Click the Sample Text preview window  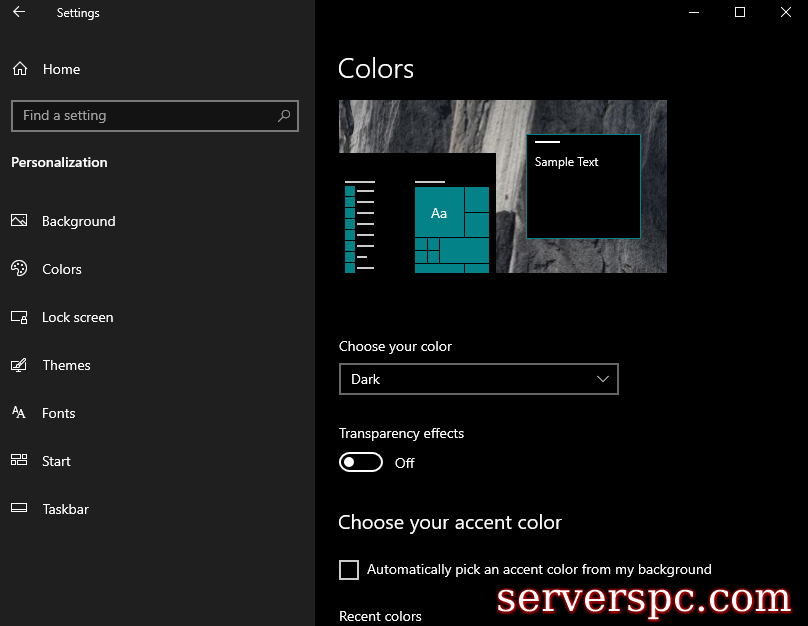tap(583, 187)
